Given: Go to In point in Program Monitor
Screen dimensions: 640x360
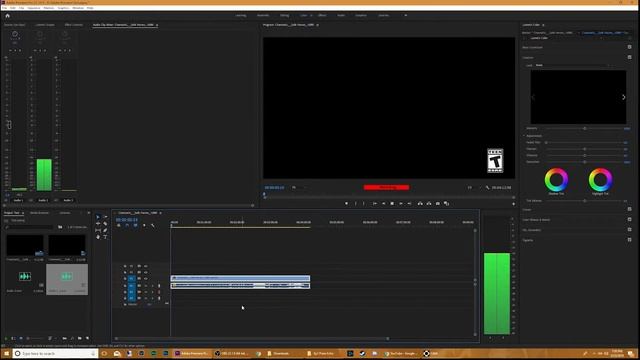Looking at the screenshot, I should [375, 203].
